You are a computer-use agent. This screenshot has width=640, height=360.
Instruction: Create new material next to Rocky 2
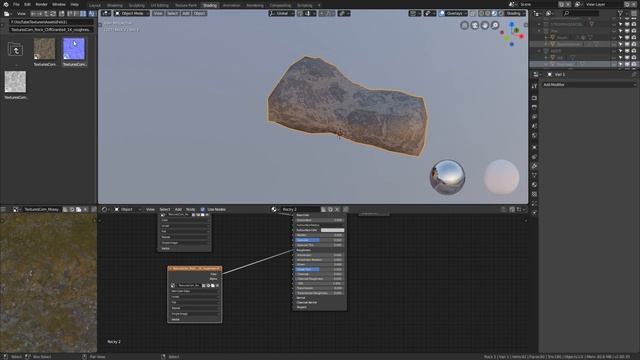tap(330, 209)
